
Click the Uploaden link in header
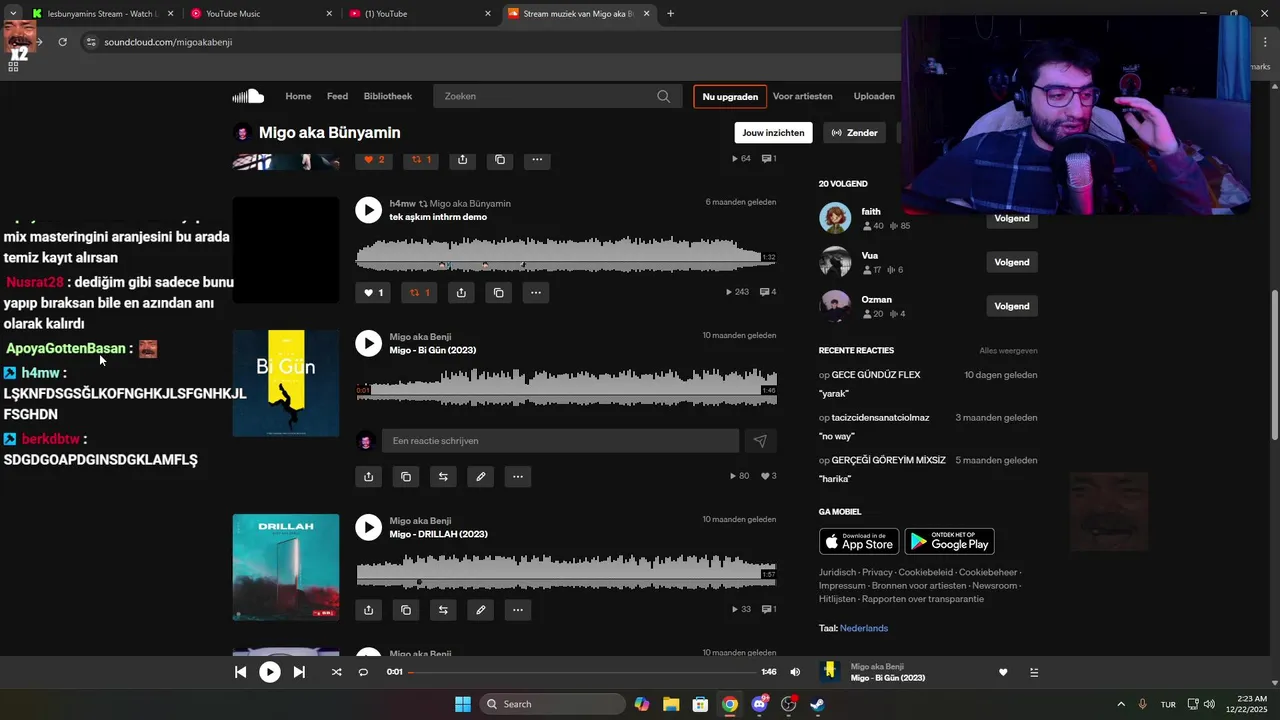click(874, 96)
